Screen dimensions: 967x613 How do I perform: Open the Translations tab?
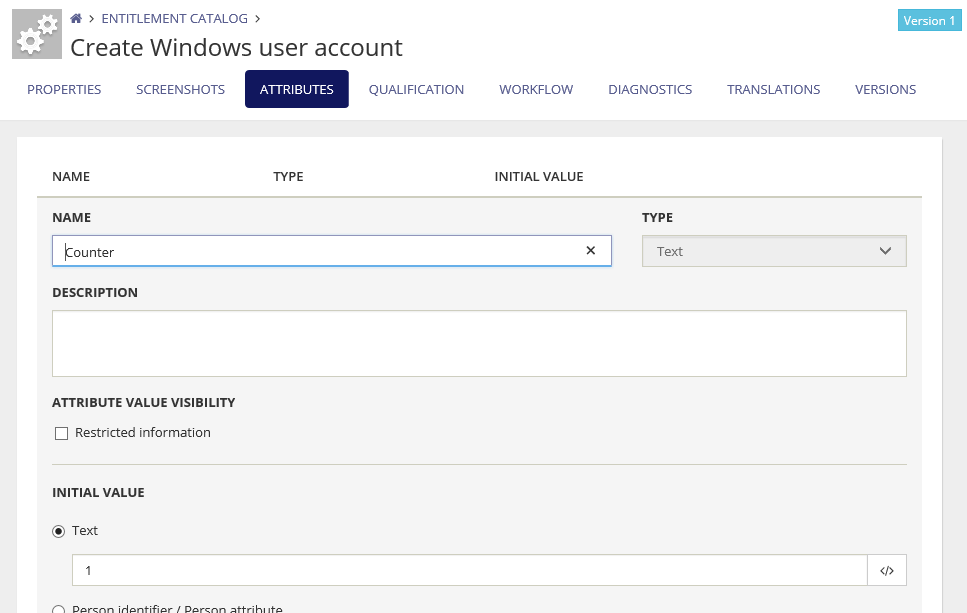pos(773,89)
